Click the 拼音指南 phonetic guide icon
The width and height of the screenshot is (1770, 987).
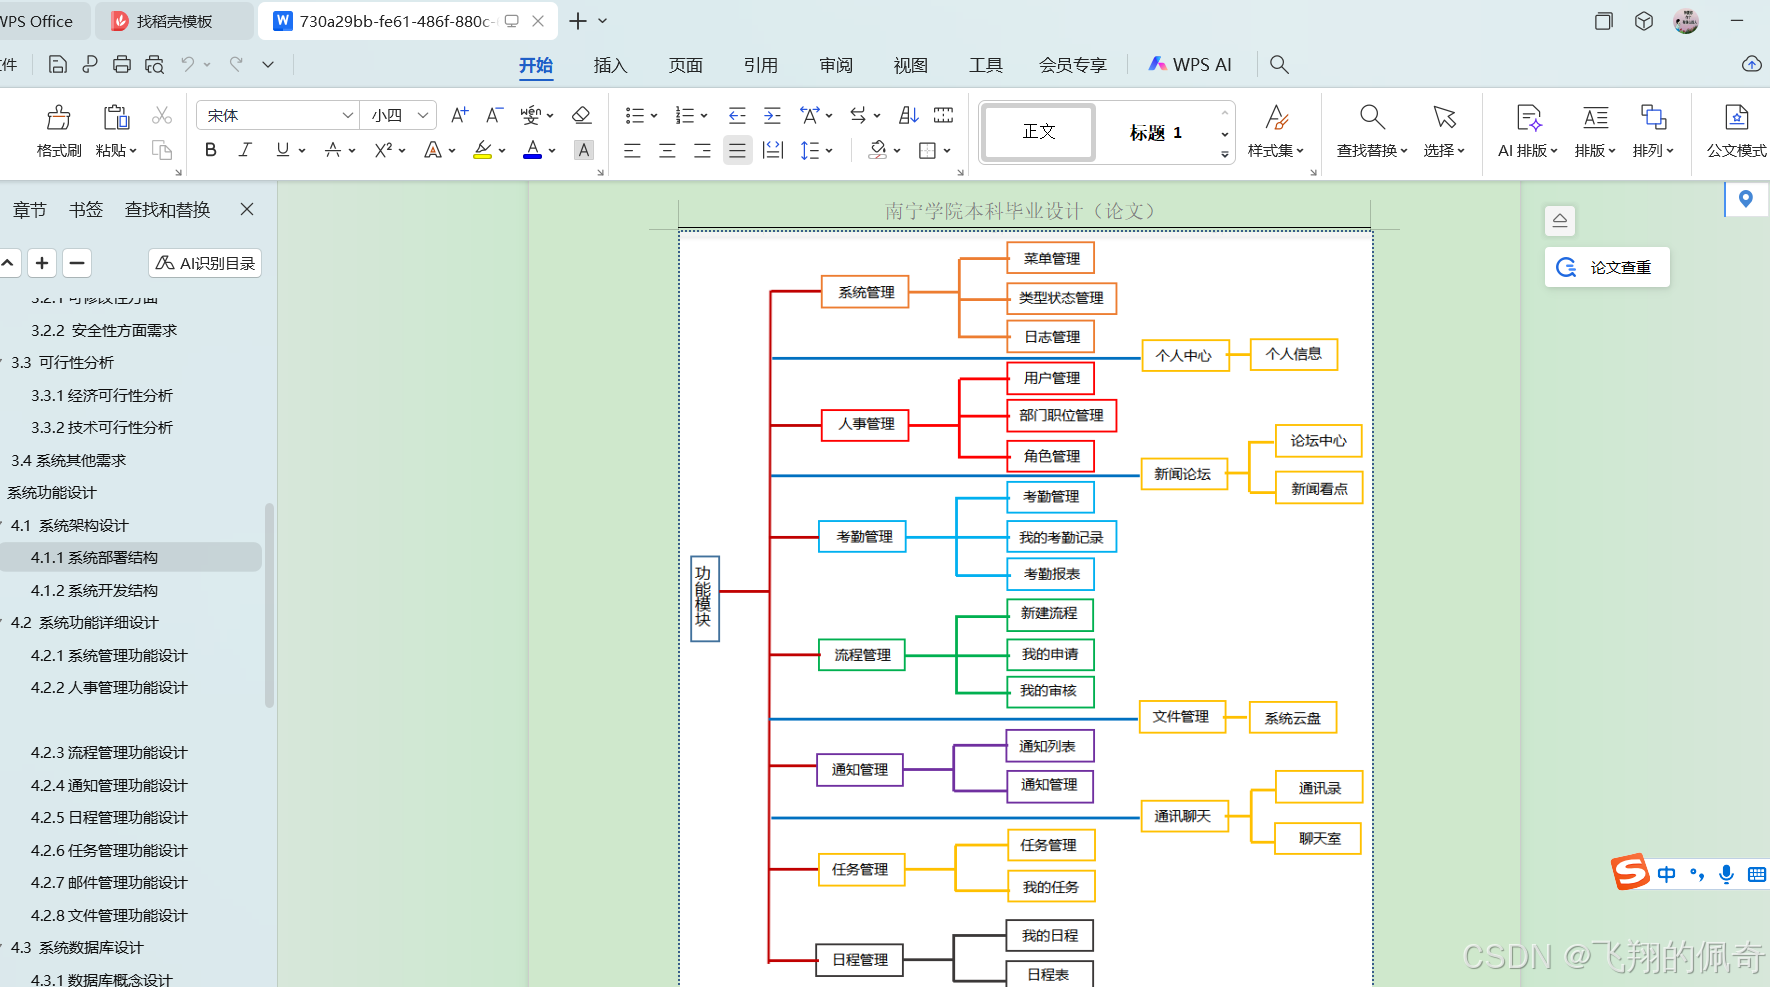531,114
